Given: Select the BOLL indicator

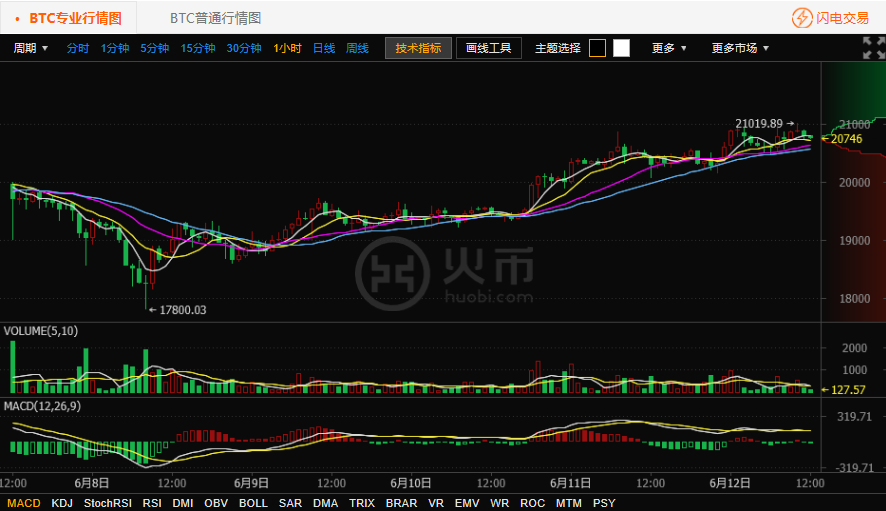Looking at the screenshot, I should tap(253, 503).
